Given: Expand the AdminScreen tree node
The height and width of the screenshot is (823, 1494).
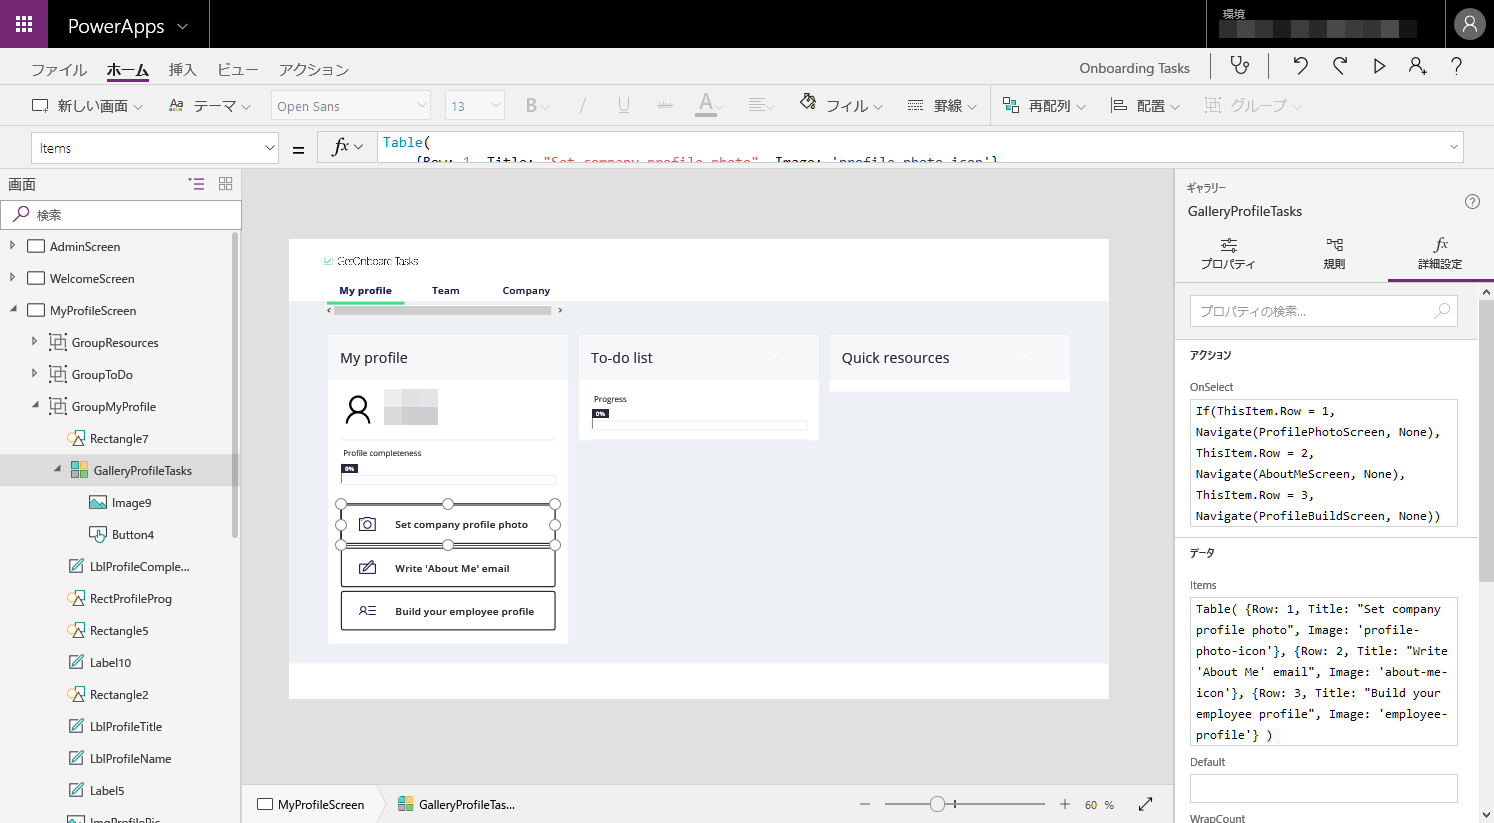Looking at the screenshot, I should (12, 246).
